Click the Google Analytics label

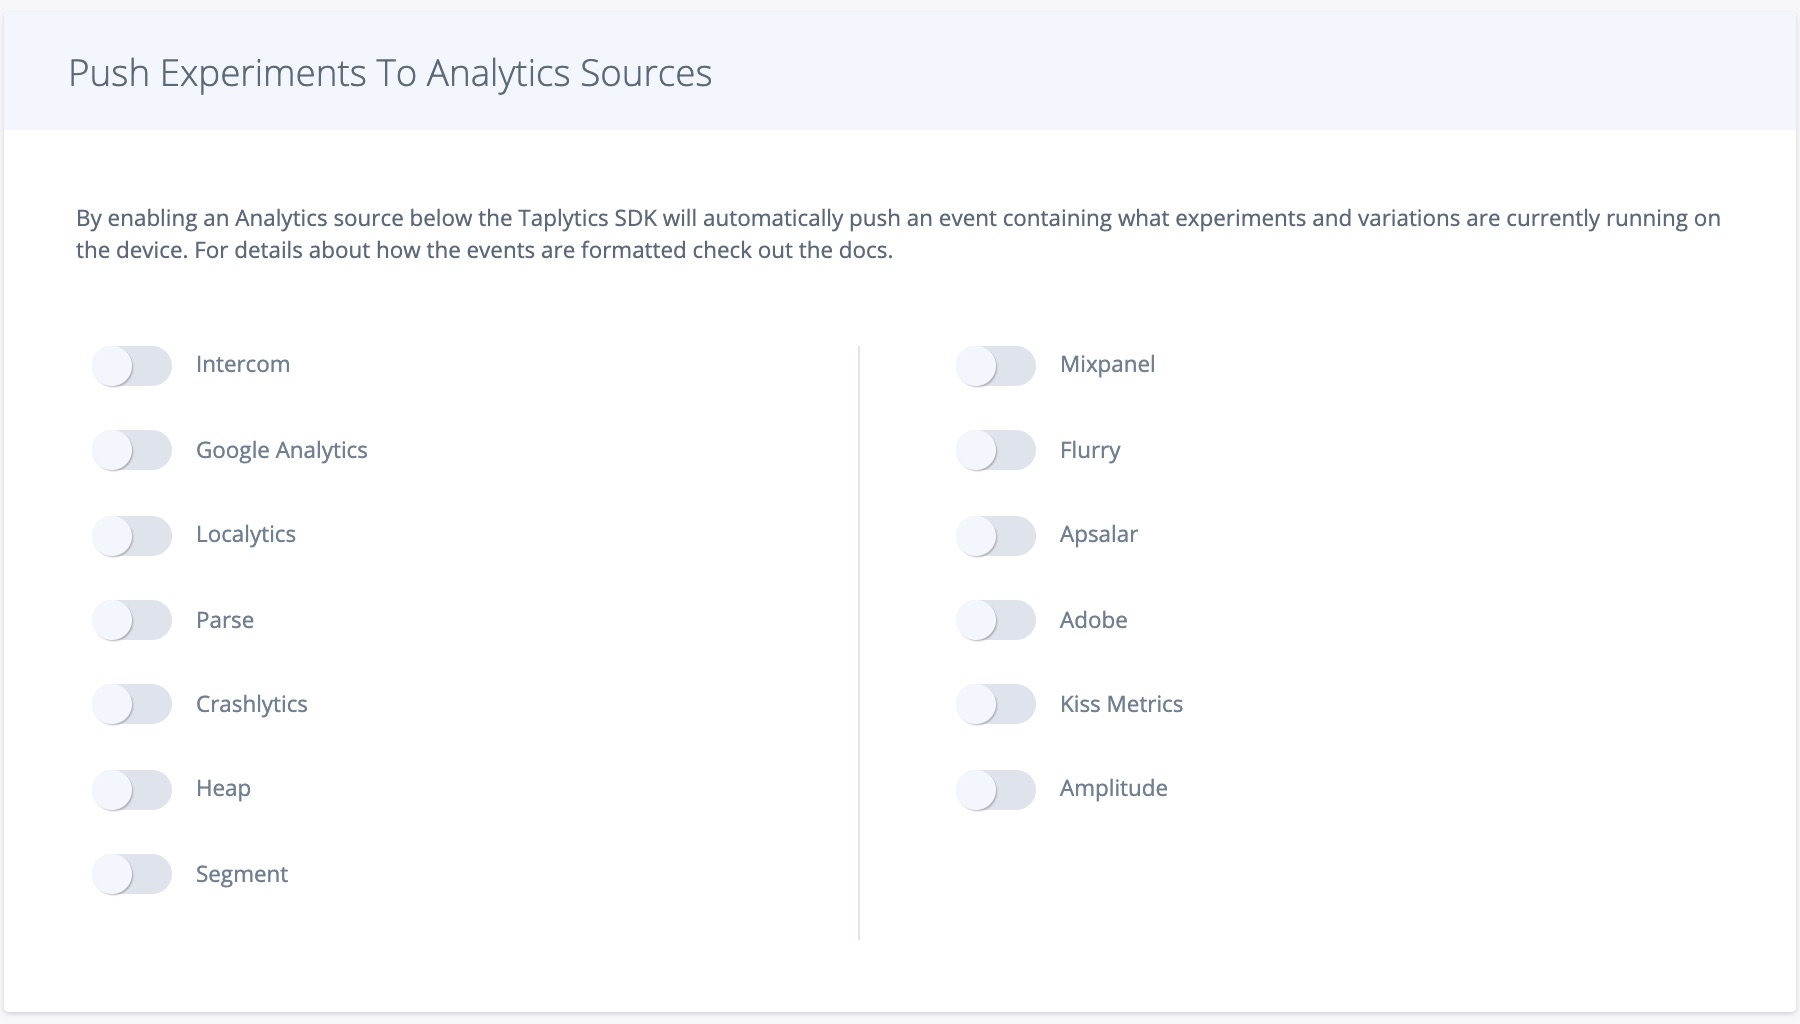(x=282, y=450)
